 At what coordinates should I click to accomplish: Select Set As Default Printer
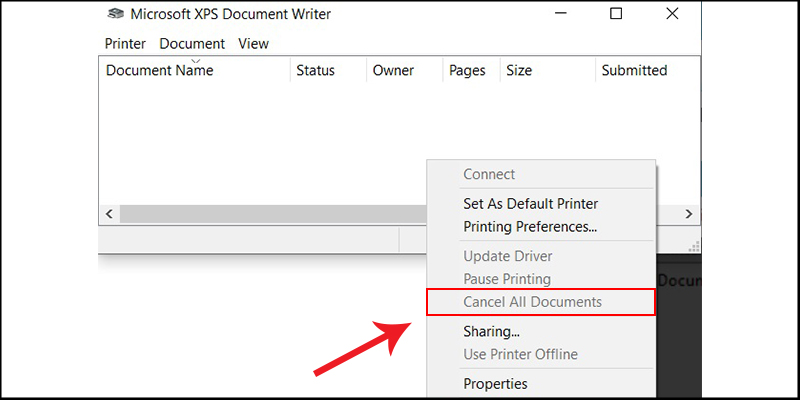[531, 204]
